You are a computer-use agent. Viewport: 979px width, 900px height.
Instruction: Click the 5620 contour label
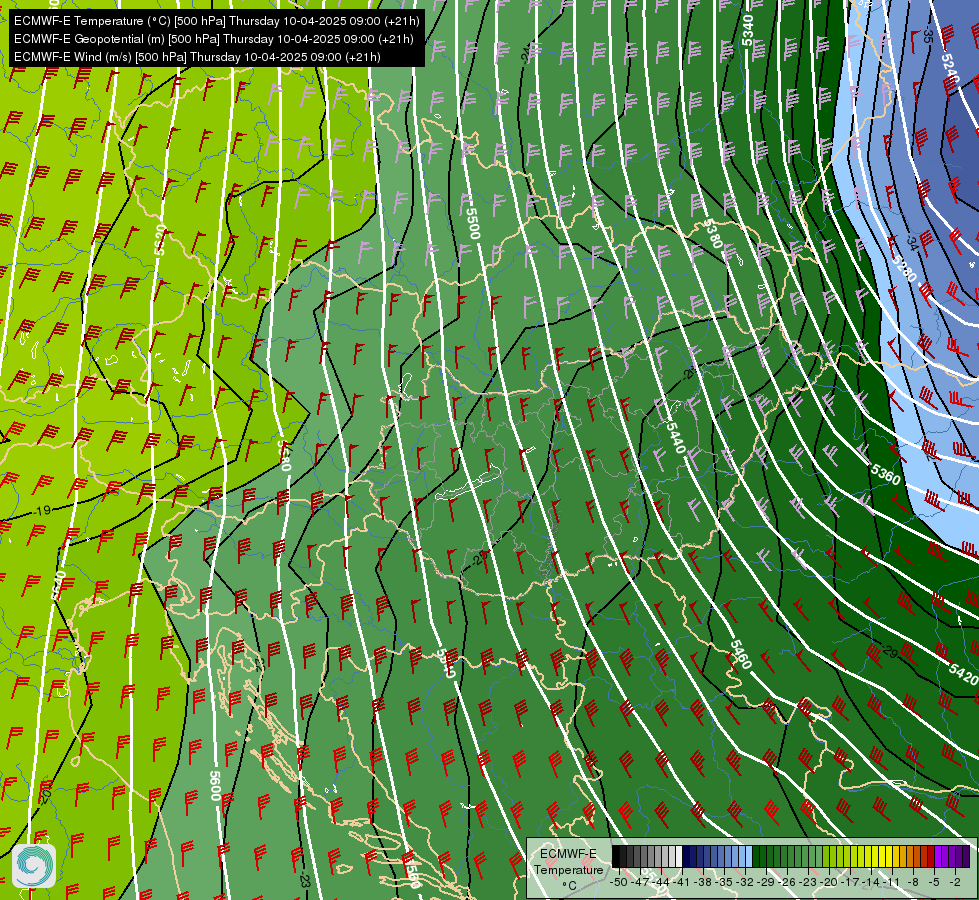pyautogui.click(x=160, y=240)
